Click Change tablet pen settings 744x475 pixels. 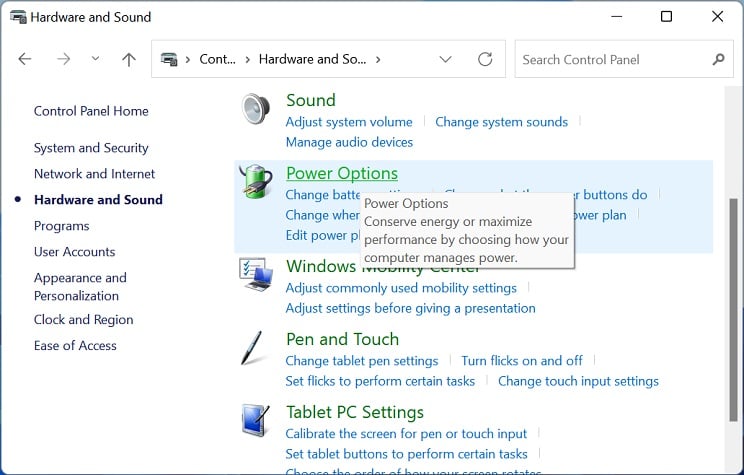click(x=362, y=361)
